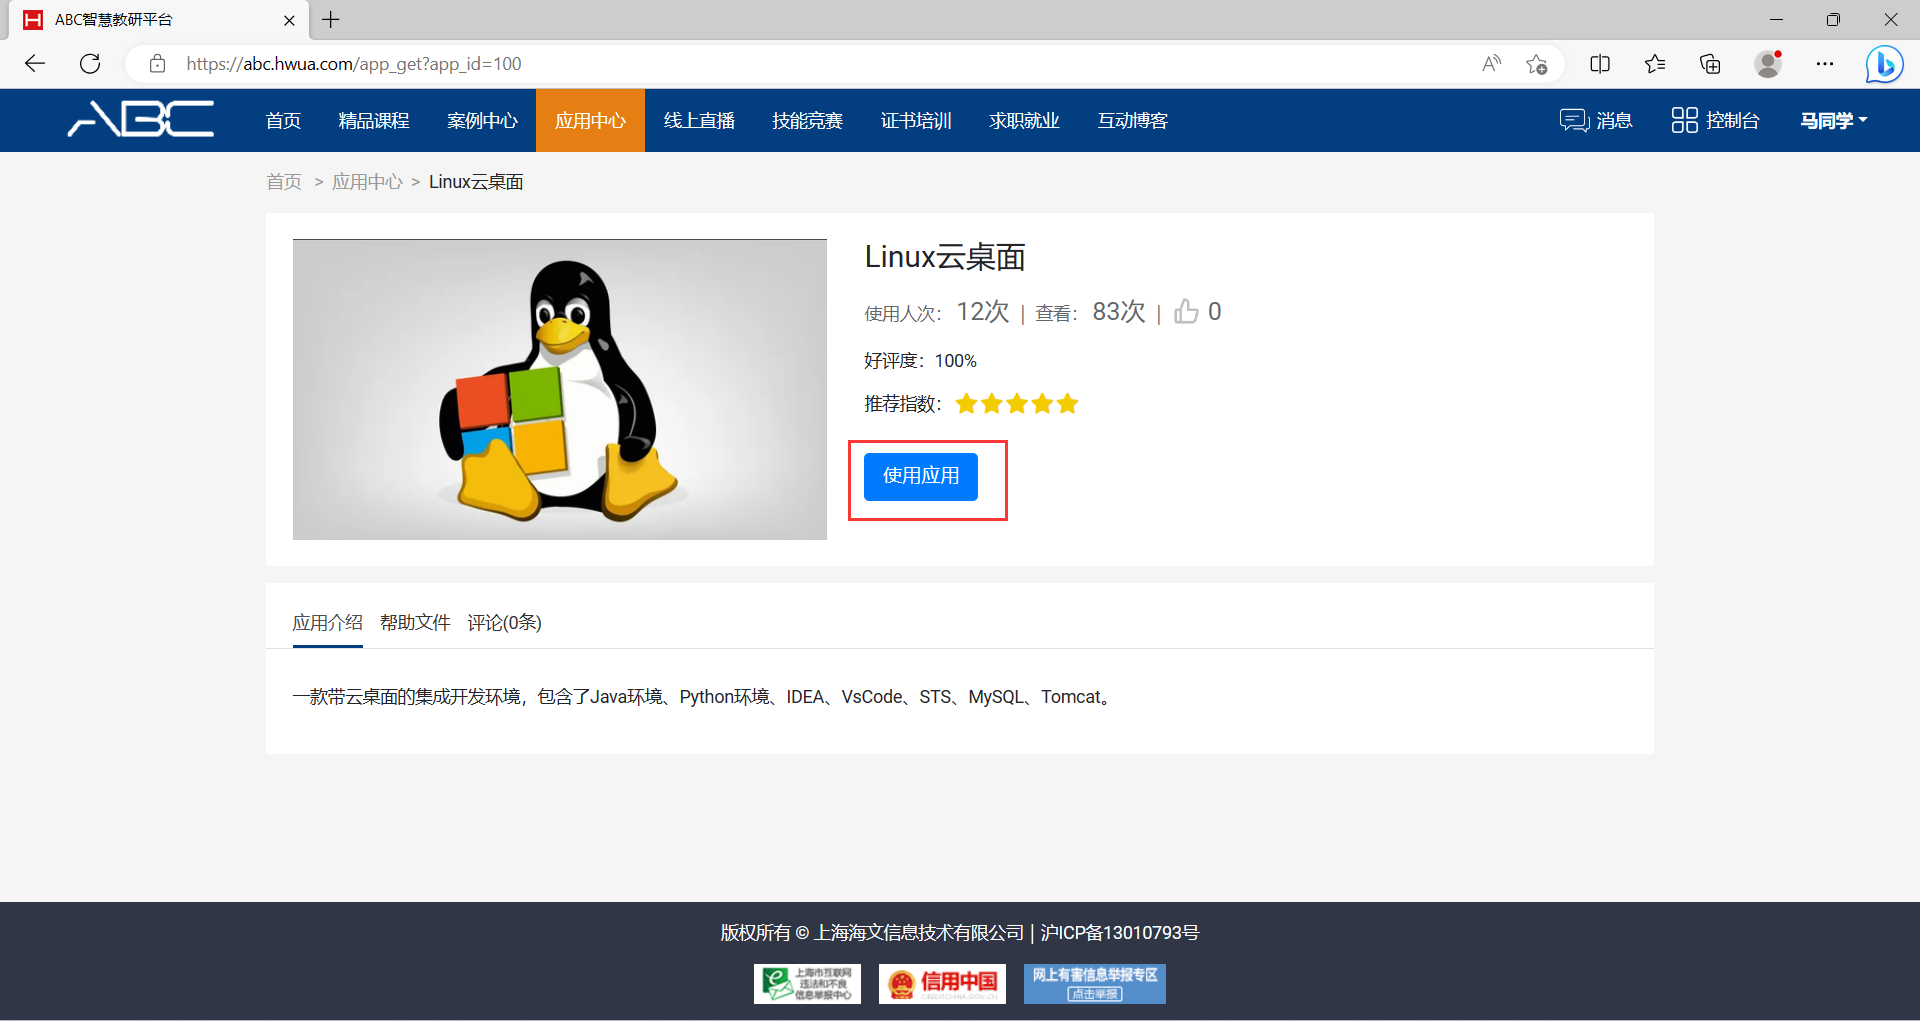Click the browser back arrow
The image size is (1920, 1021).
[x=35, y=64]
